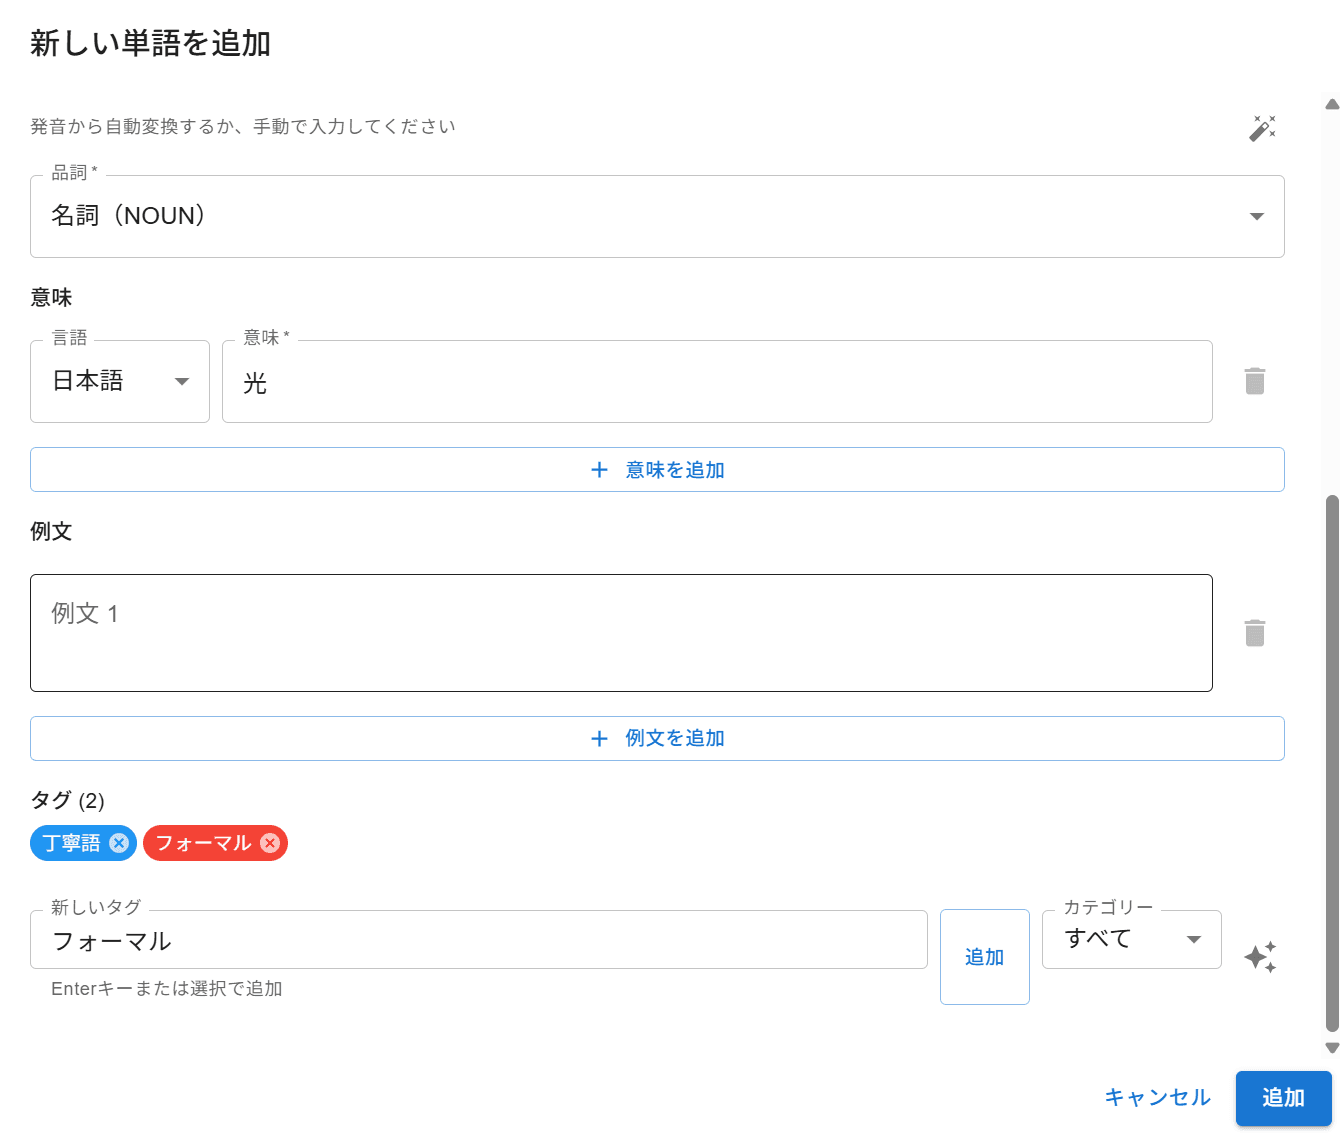Click the 追加 button beside the tag field

[x=984, y=957]
